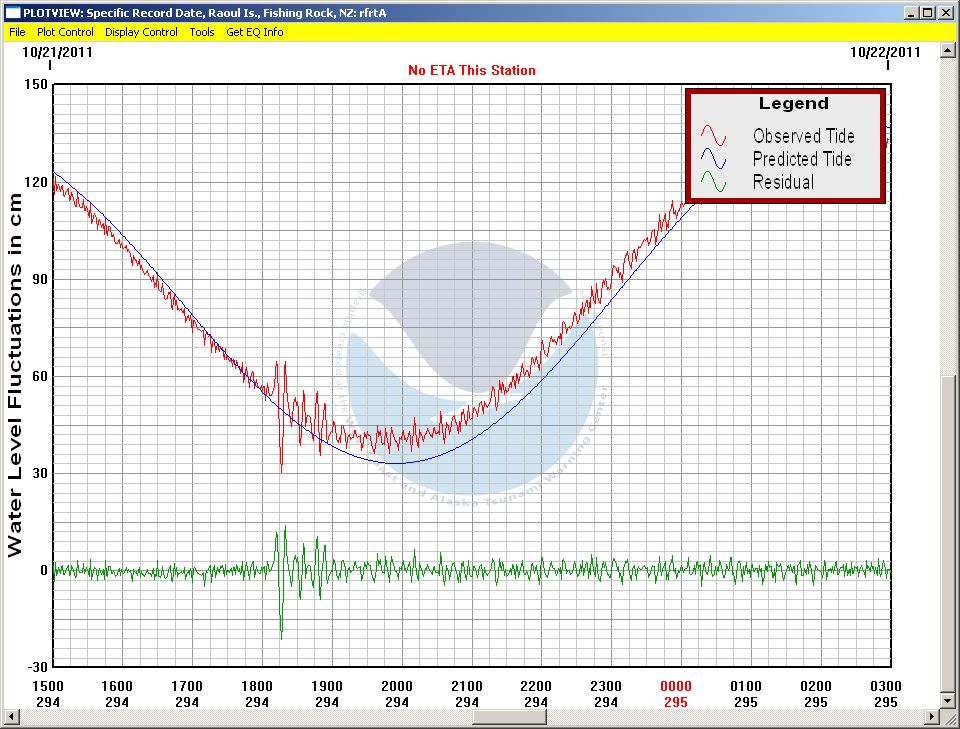Minimize the PLOTVIEW window
Image resolution: width=960 pixels, height=729 pixels.
click(x=912, y=12)
